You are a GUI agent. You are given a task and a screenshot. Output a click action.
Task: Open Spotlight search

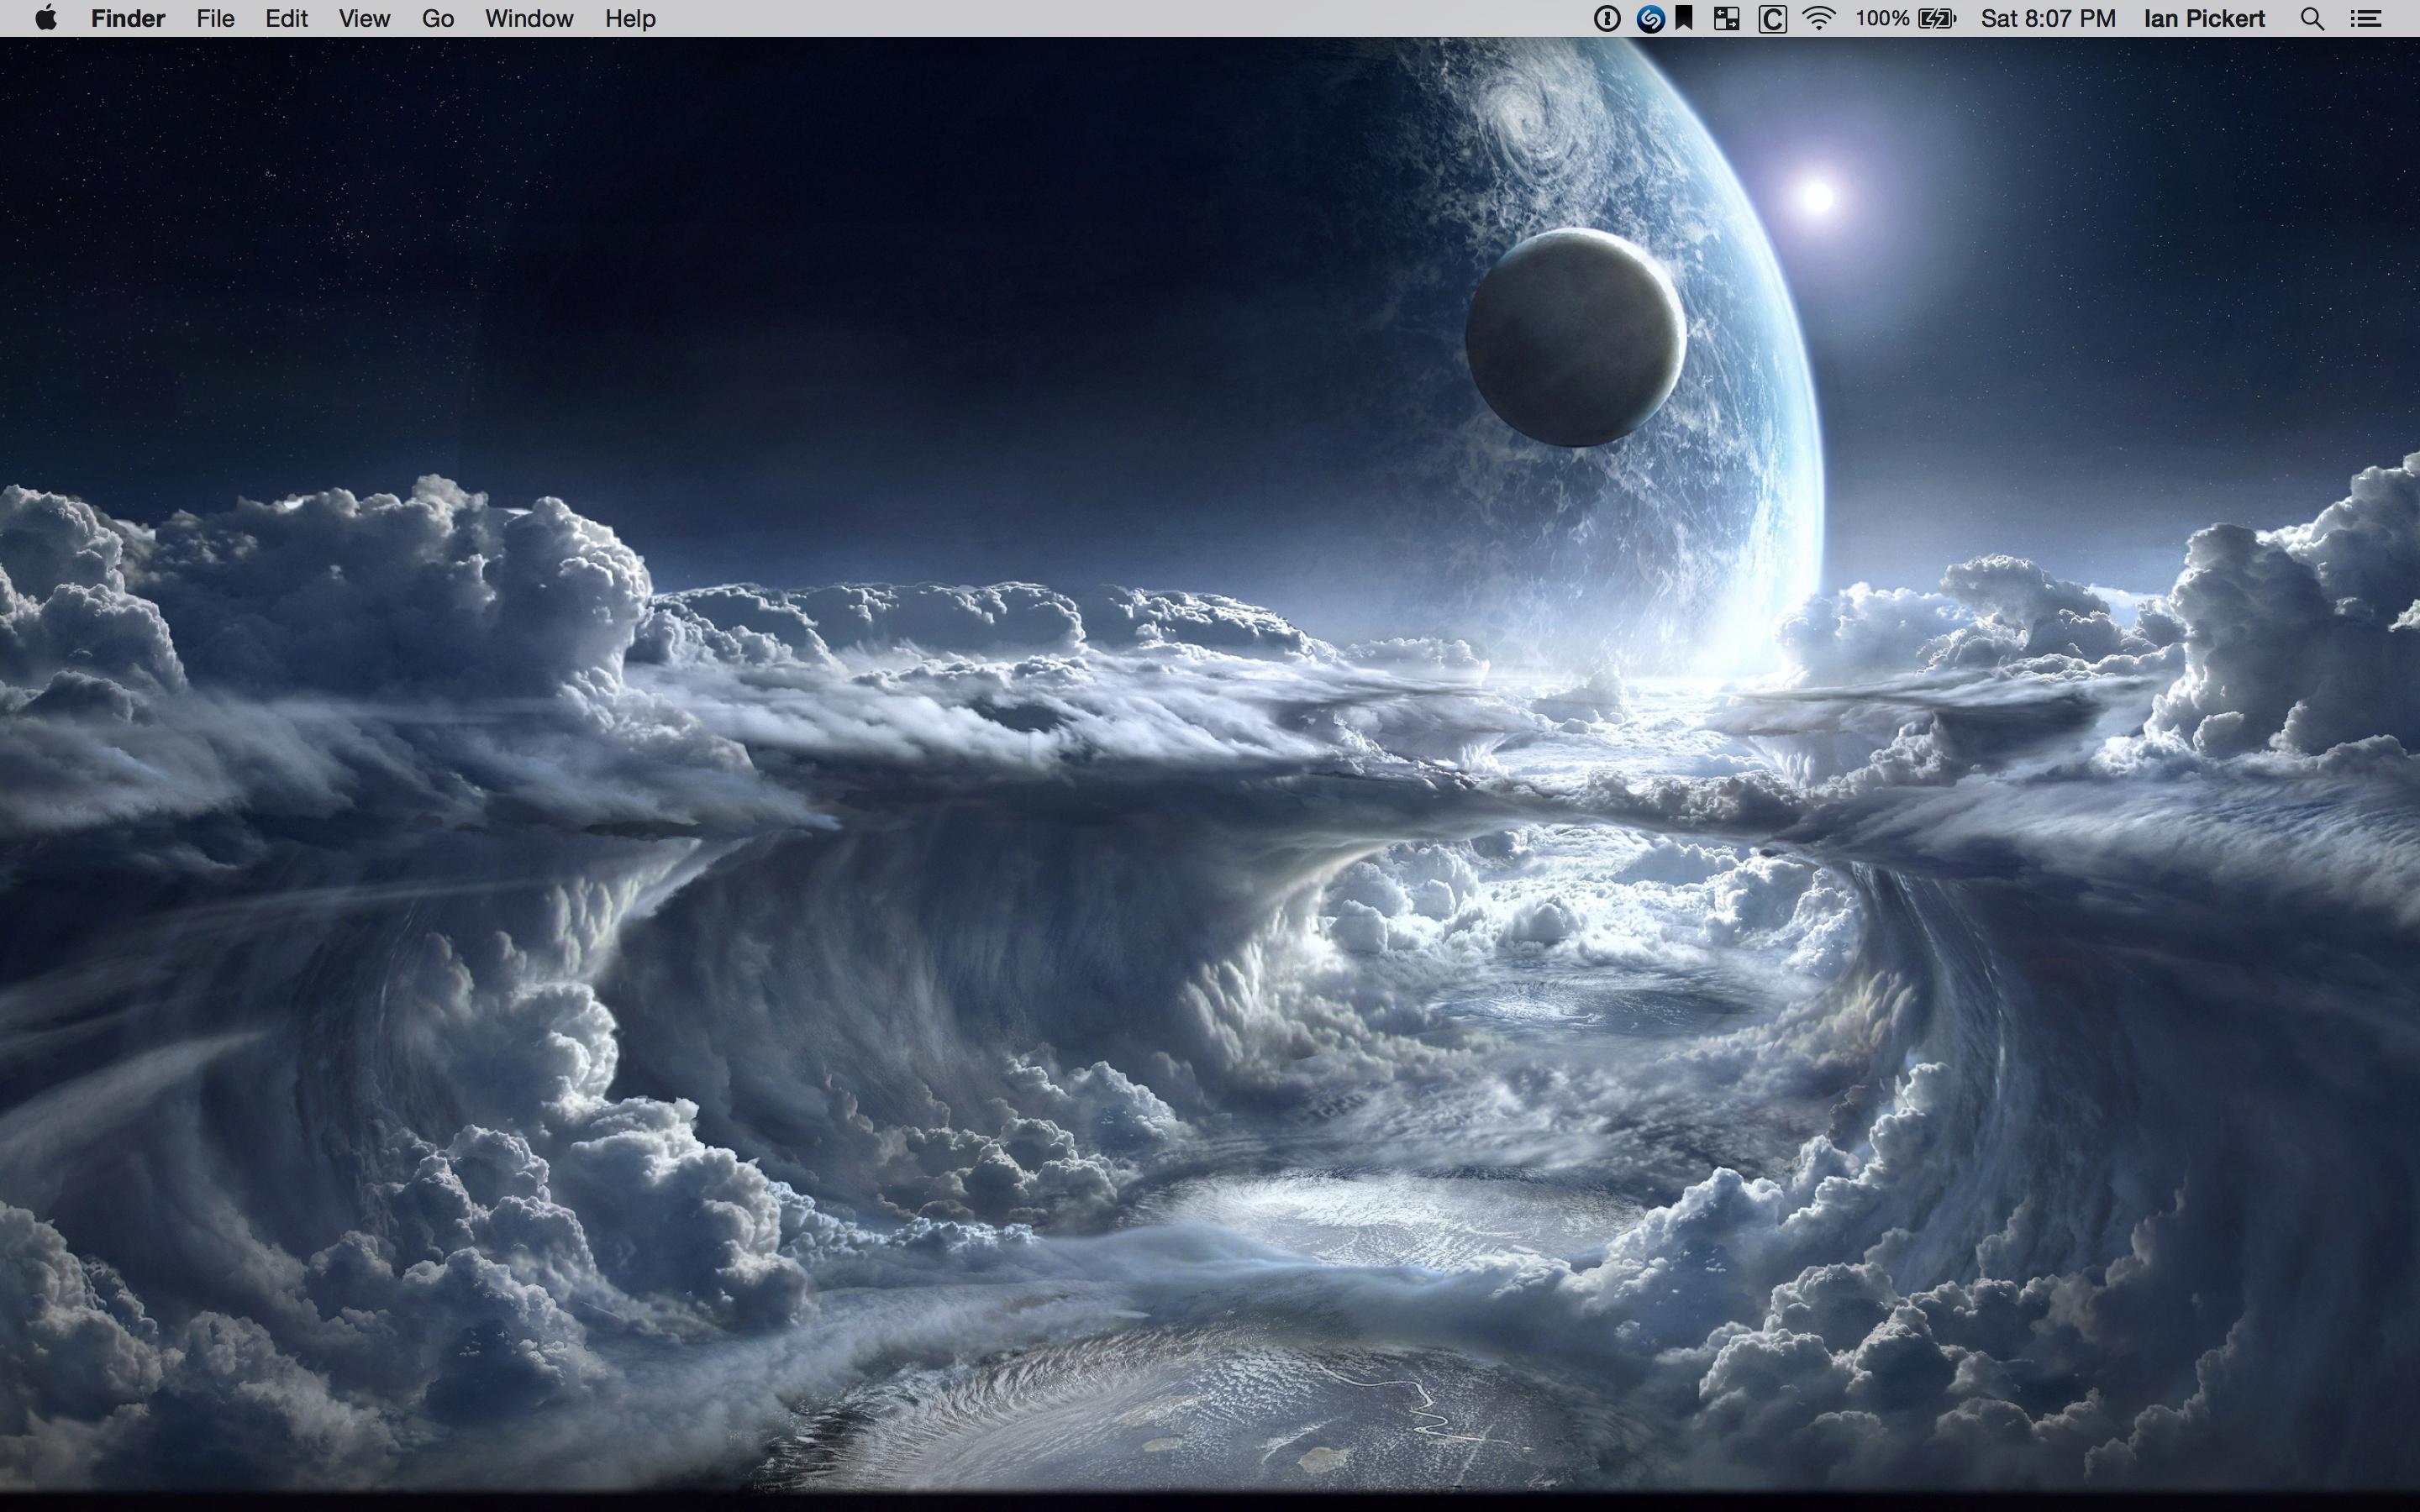tap(2311, 18)
